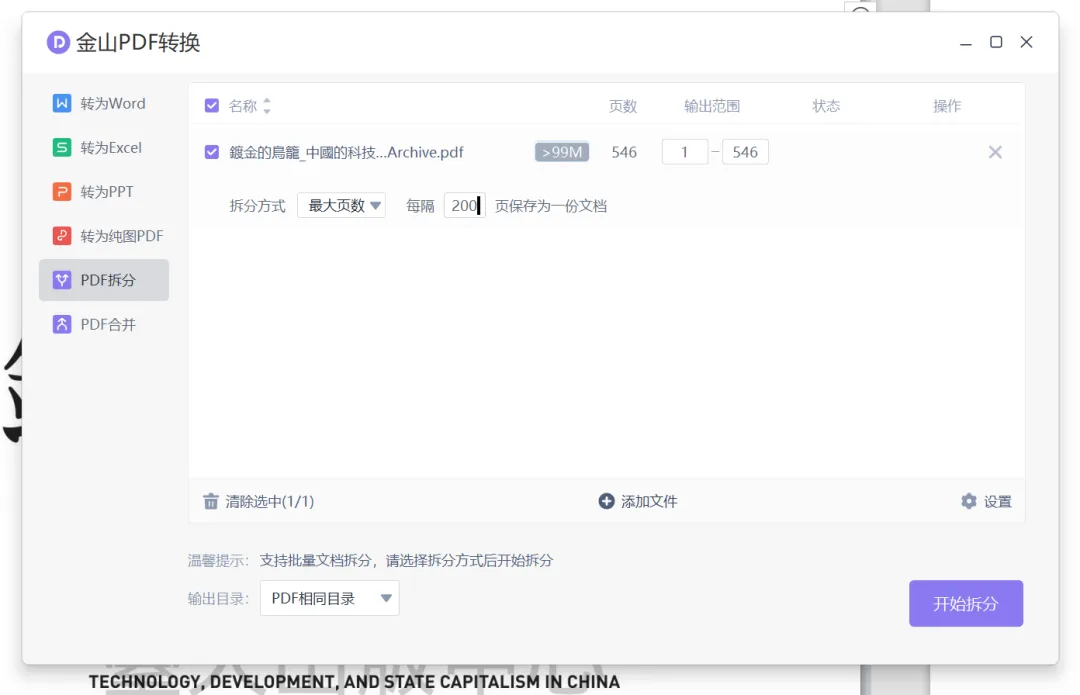Viewport: 1080px width, 695px height.
Task: Click the PDF拆分 purple split icon
Action: [x=62, y=280]
